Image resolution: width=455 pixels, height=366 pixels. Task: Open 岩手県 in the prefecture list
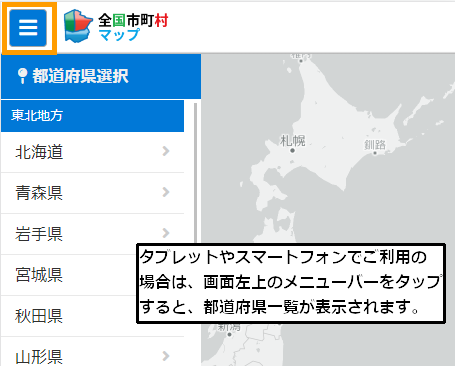click(93, 234)
